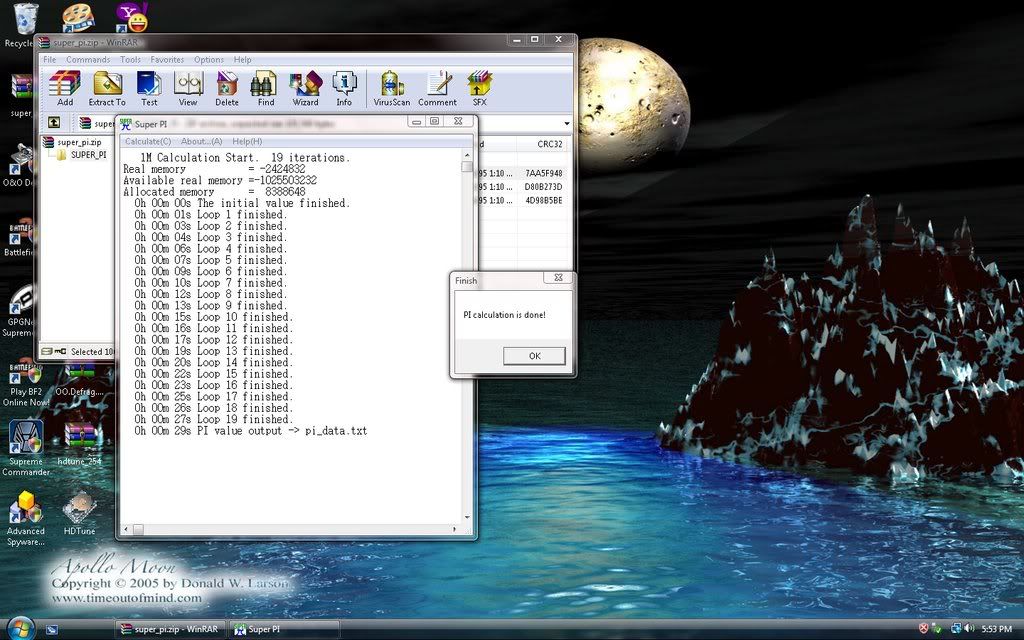1024x640 pixels.
Task: Click the red security alert tray icon
Action: 923,629
